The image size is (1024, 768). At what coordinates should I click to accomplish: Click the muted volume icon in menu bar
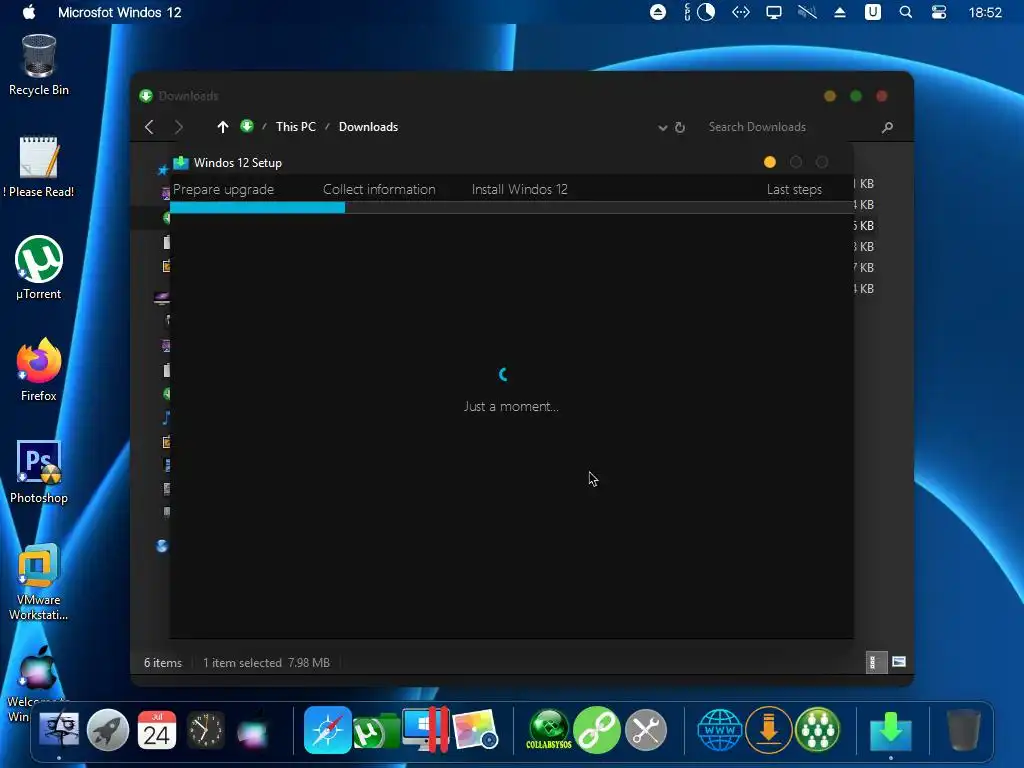807,12
